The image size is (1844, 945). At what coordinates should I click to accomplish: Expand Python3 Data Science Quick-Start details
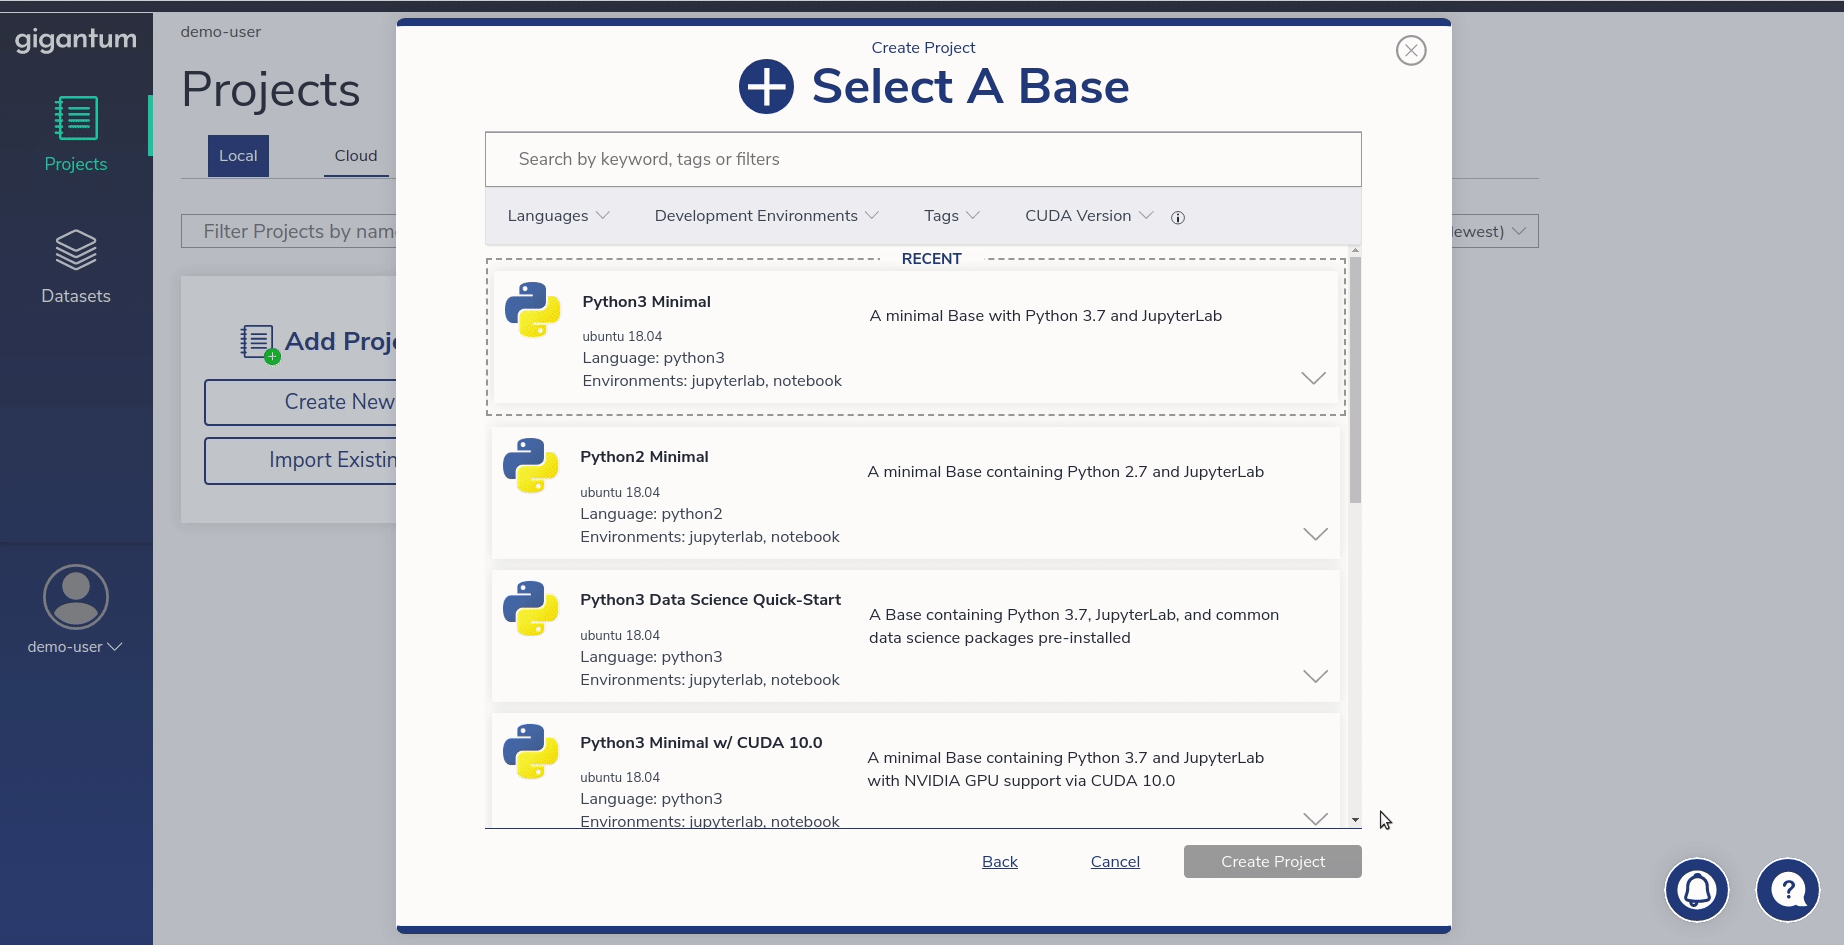point(1315,677)
